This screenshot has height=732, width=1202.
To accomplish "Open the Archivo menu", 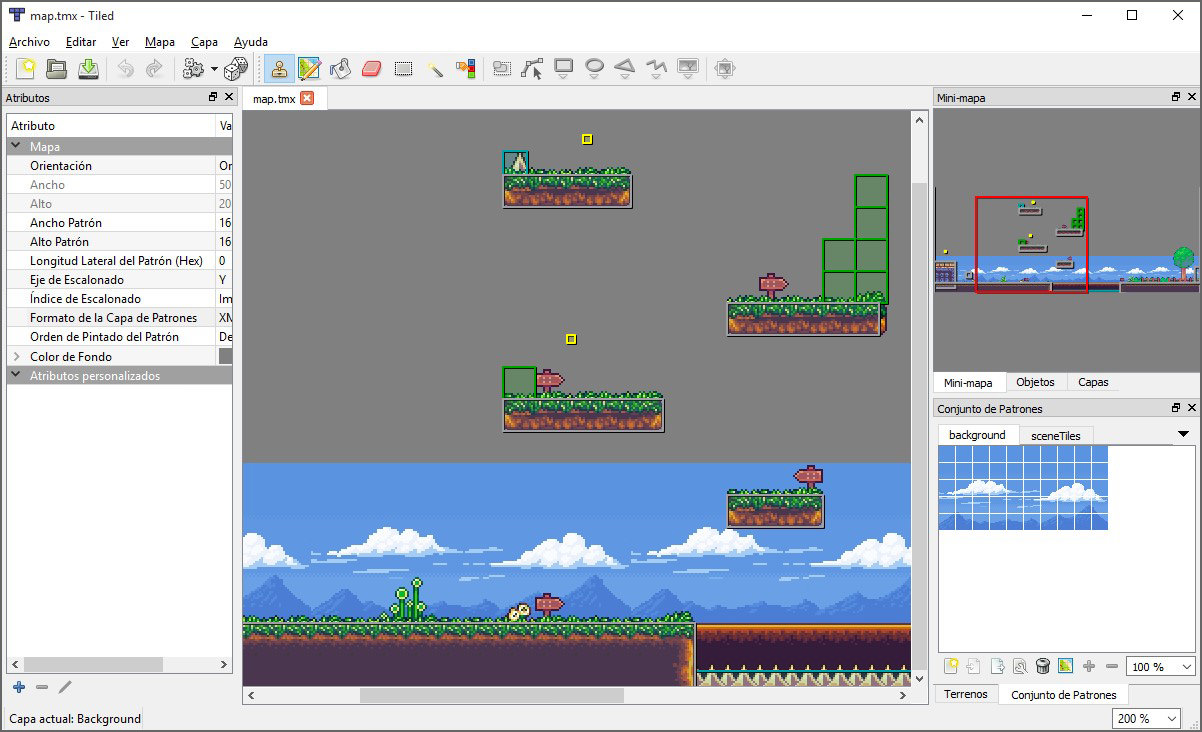I will pos(29,42).
